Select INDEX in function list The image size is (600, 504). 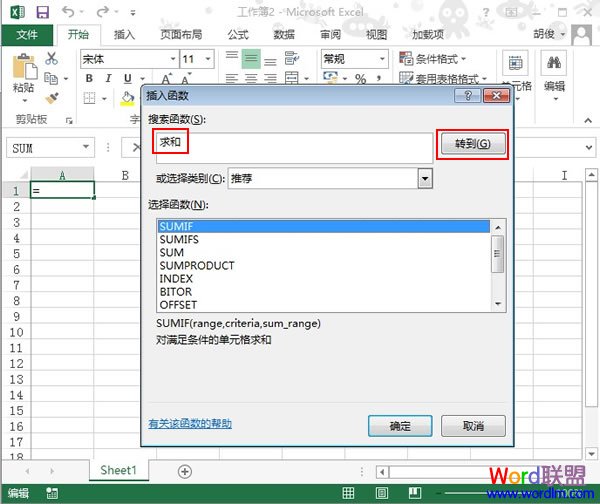click(323, 279)
